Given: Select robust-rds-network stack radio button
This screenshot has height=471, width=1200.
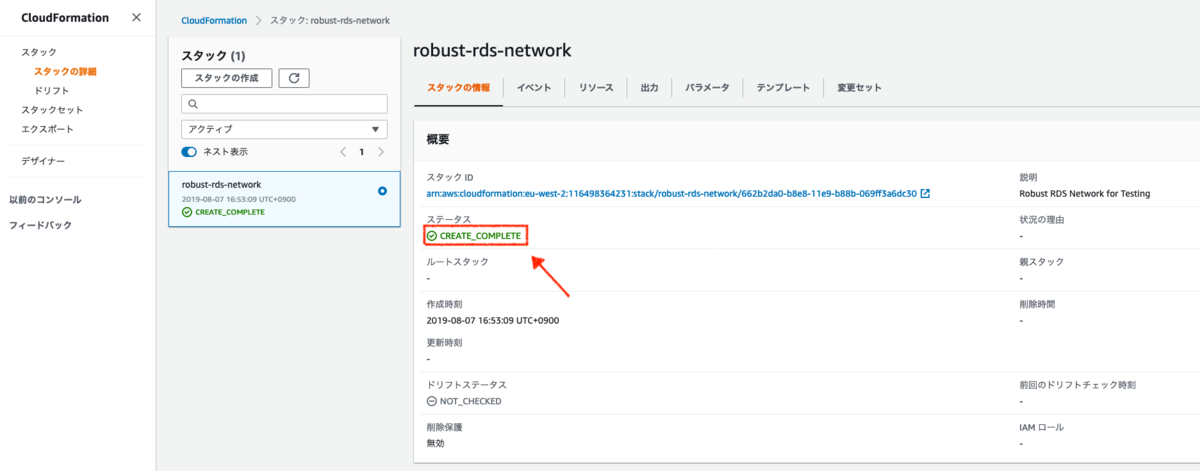Looking at the screenshot, I should coord(382,190).
